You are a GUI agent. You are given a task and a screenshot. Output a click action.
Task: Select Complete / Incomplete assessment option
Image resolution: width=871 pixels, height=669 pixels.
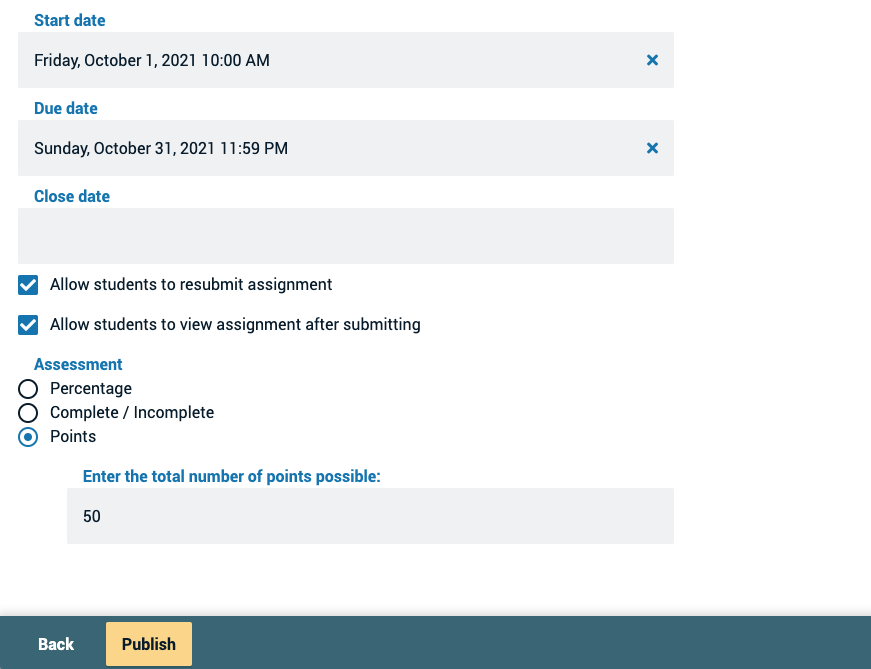pyautogui.click(x=28, y=413)
